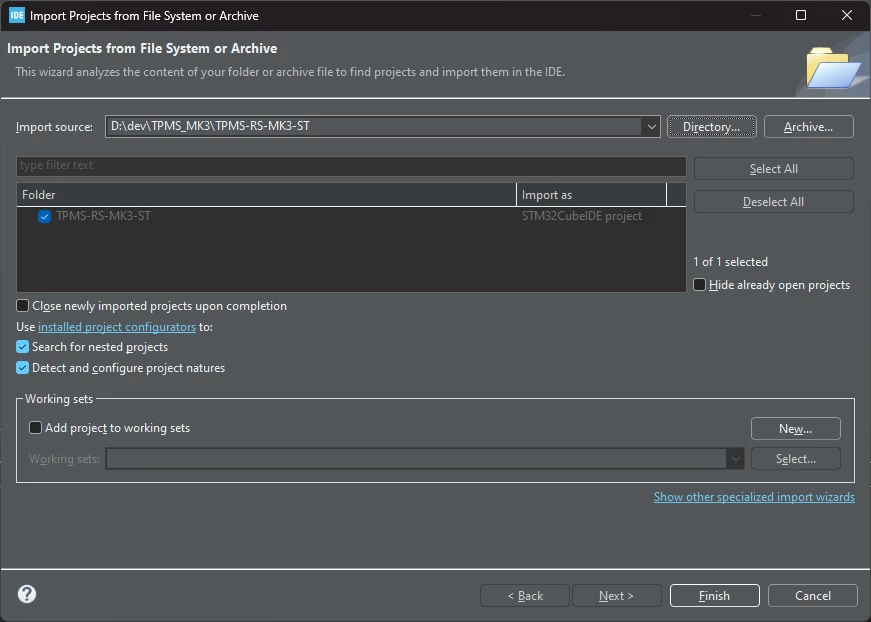Maximize the import dialog window
The width and height of the screenshot is (871, 622).
point(801,15)
